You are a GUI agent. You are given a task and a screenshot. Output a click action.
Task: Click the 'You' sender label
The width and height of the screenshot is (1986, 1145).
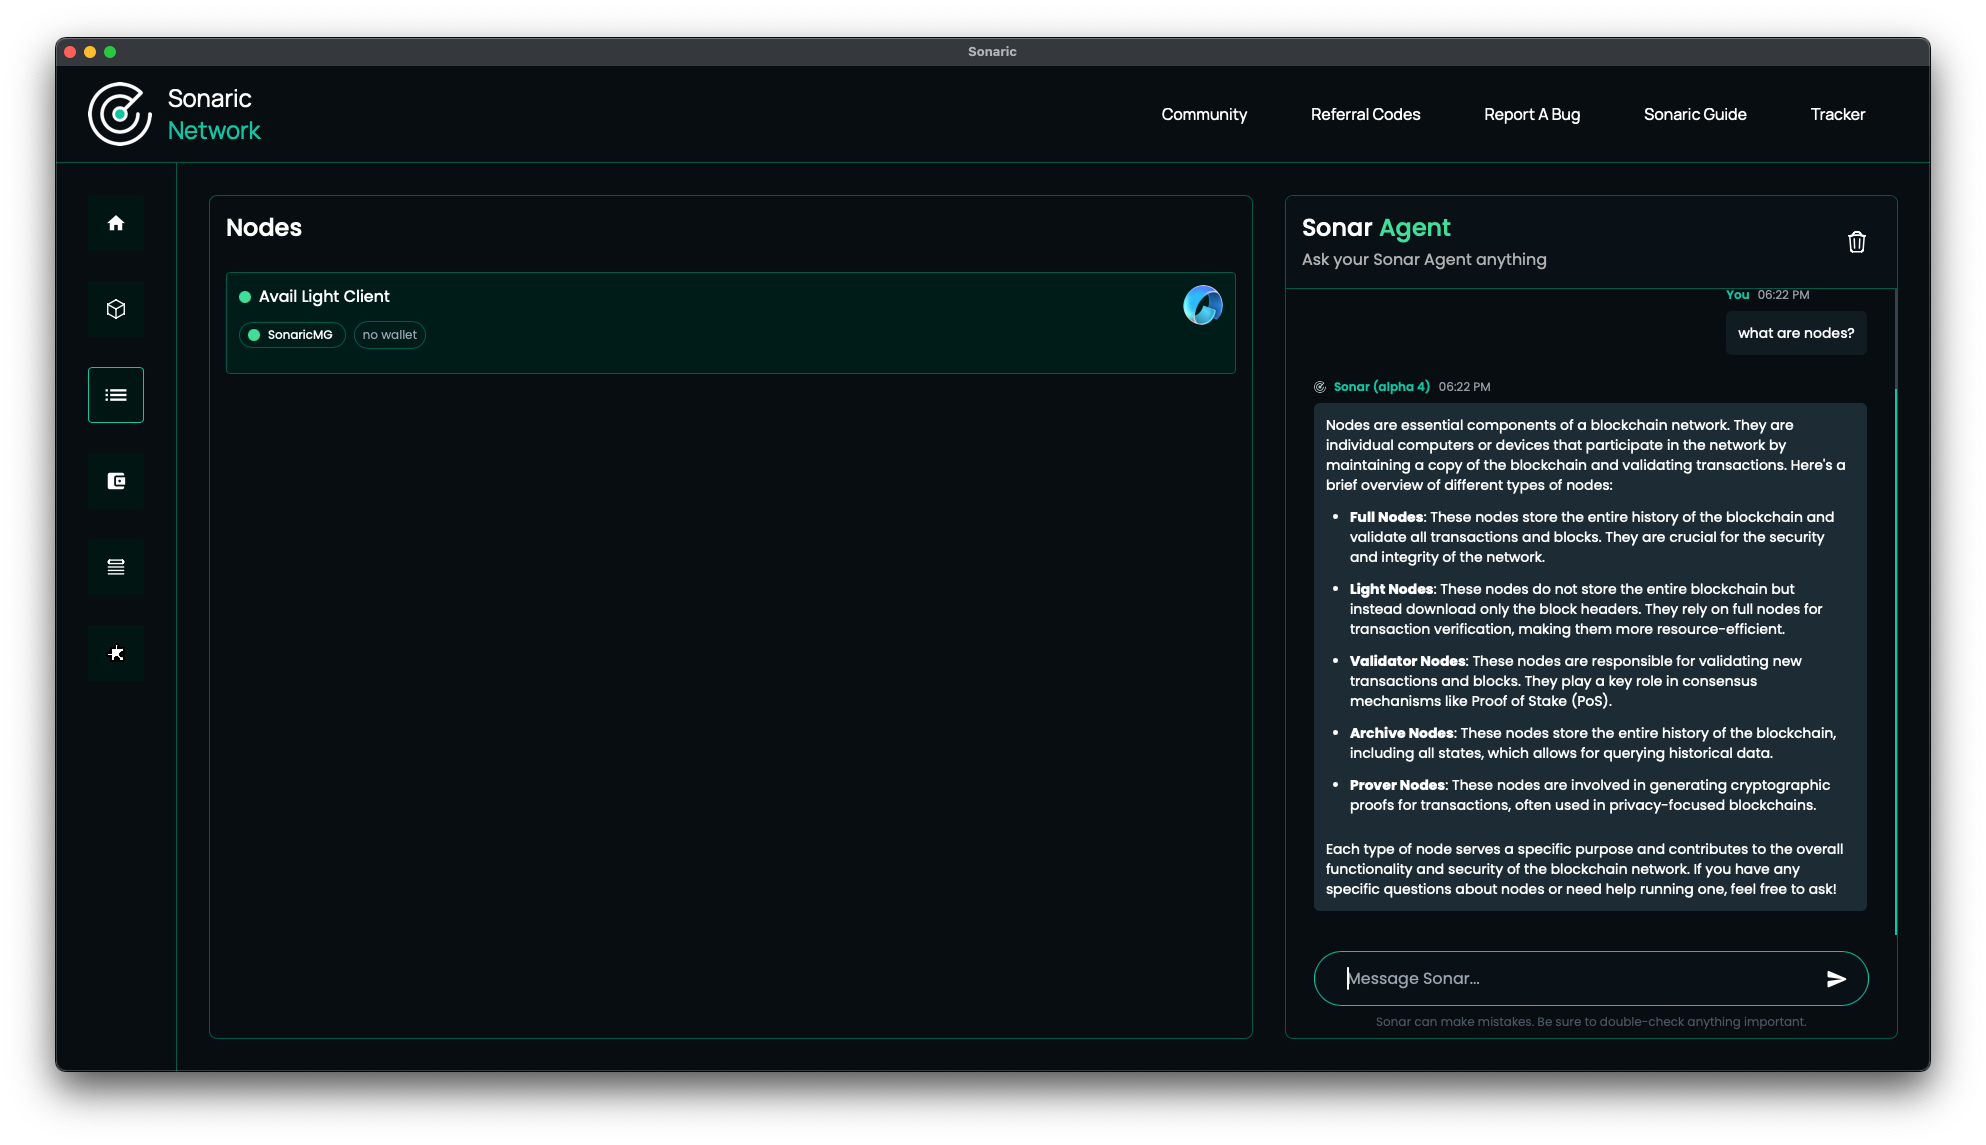[x=1738, y=295]
